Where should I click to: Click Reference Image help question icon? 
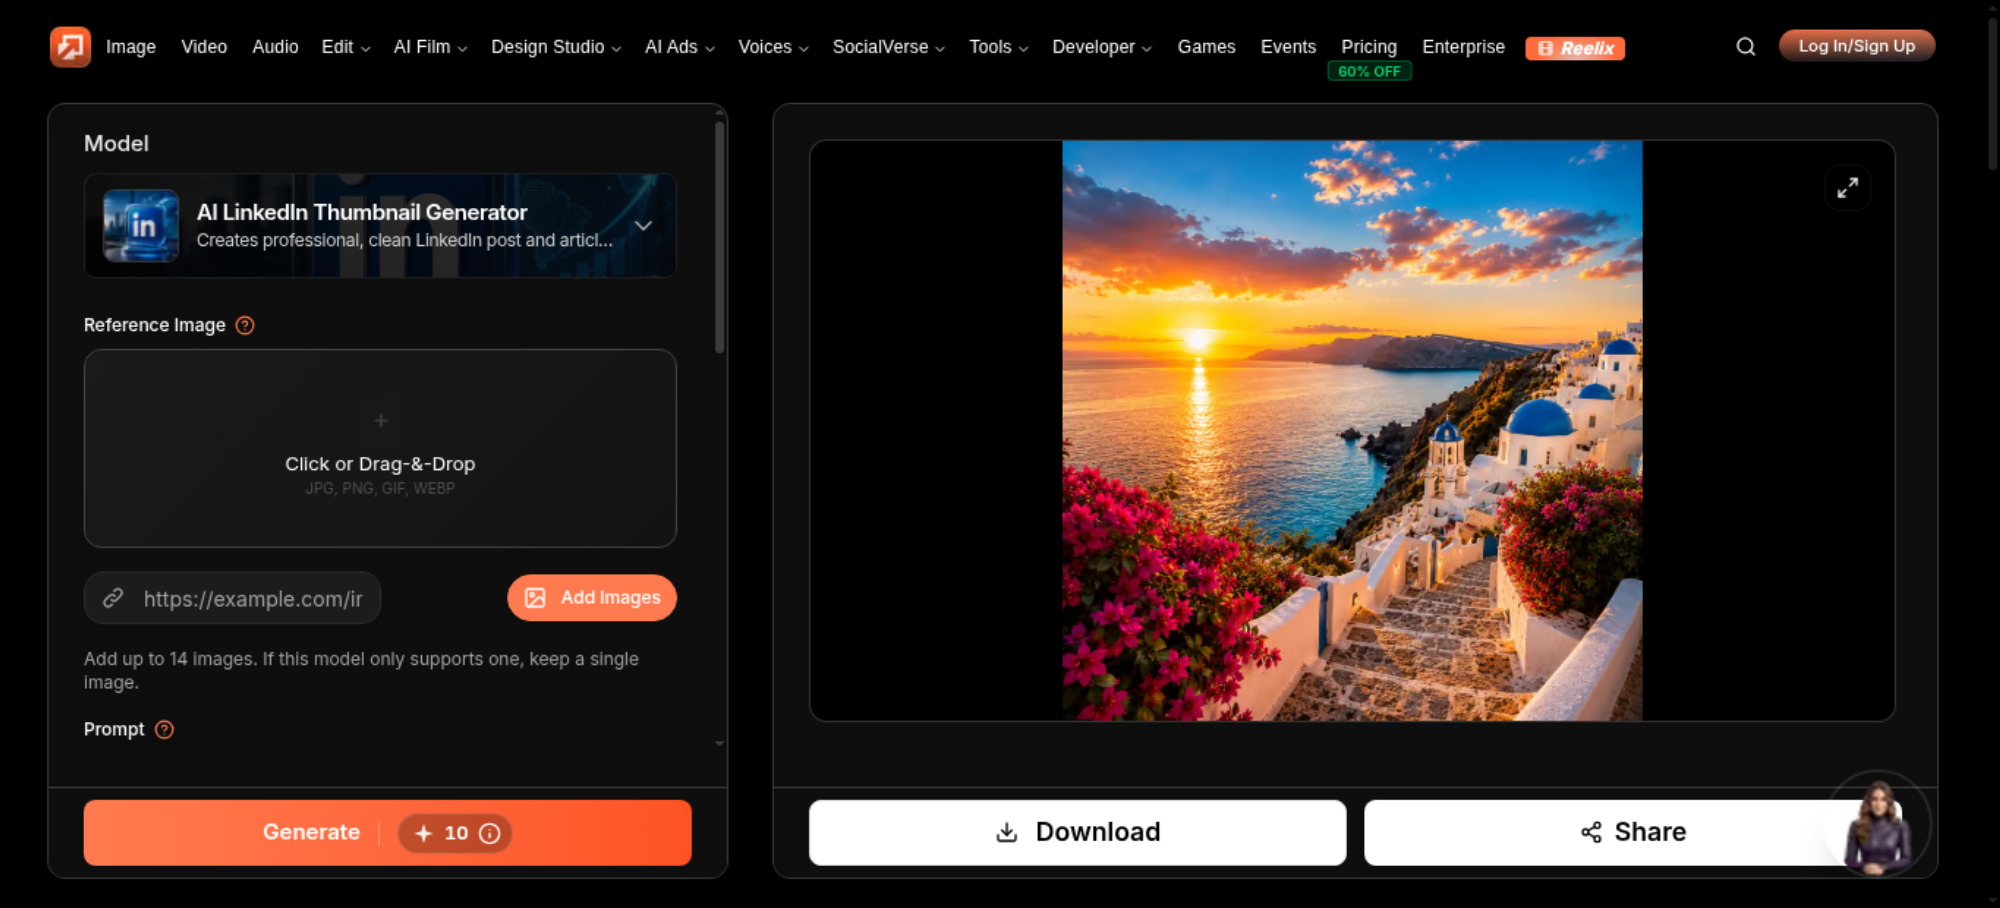tap(245, 325)
